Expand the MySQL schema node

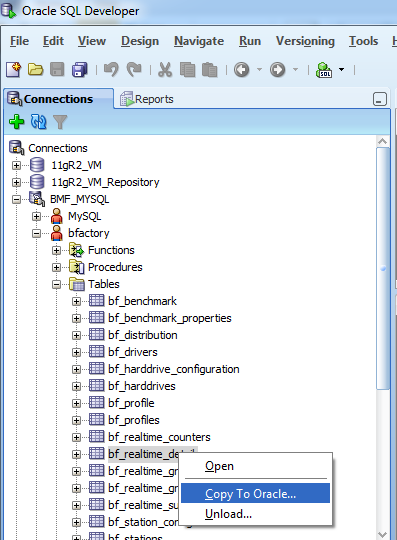[x=36, y=216]
